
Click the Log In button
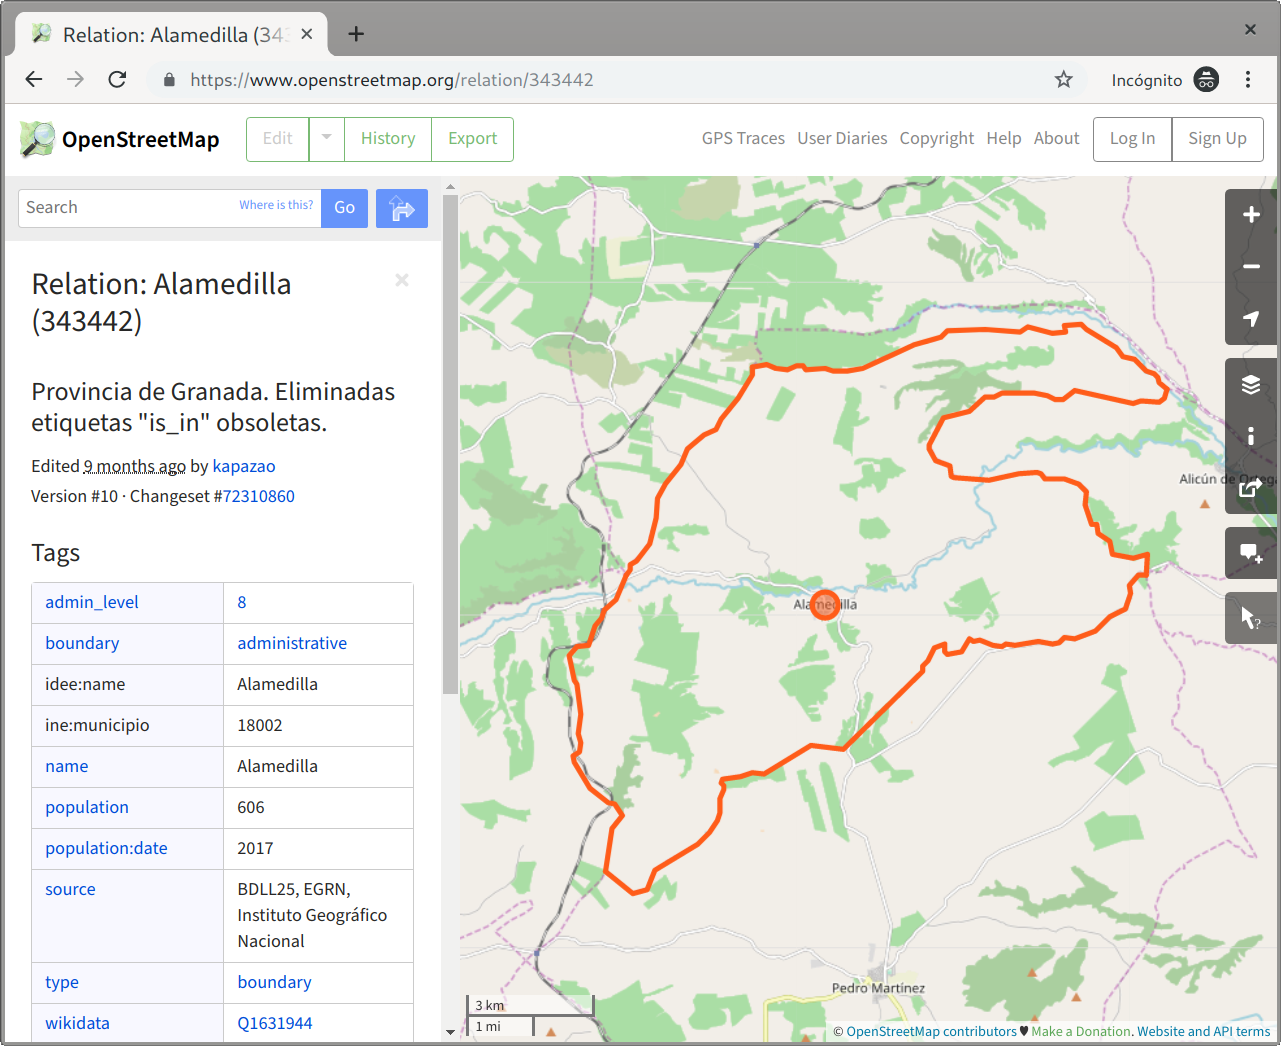[x=1132, y=139]
